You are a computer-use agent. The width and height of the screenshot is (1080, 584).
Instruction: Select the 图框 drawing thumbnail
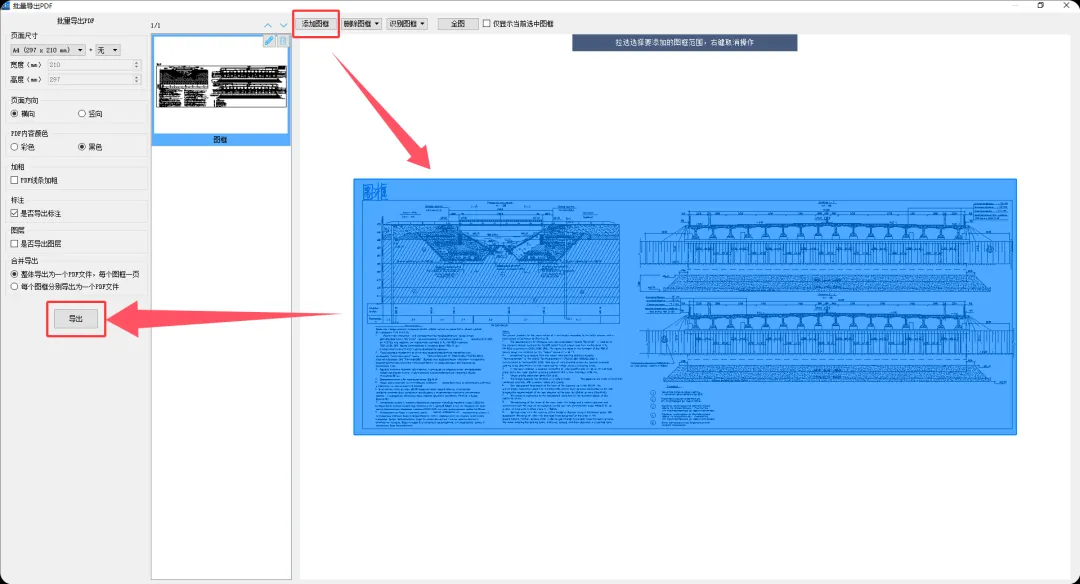(220, 85)
